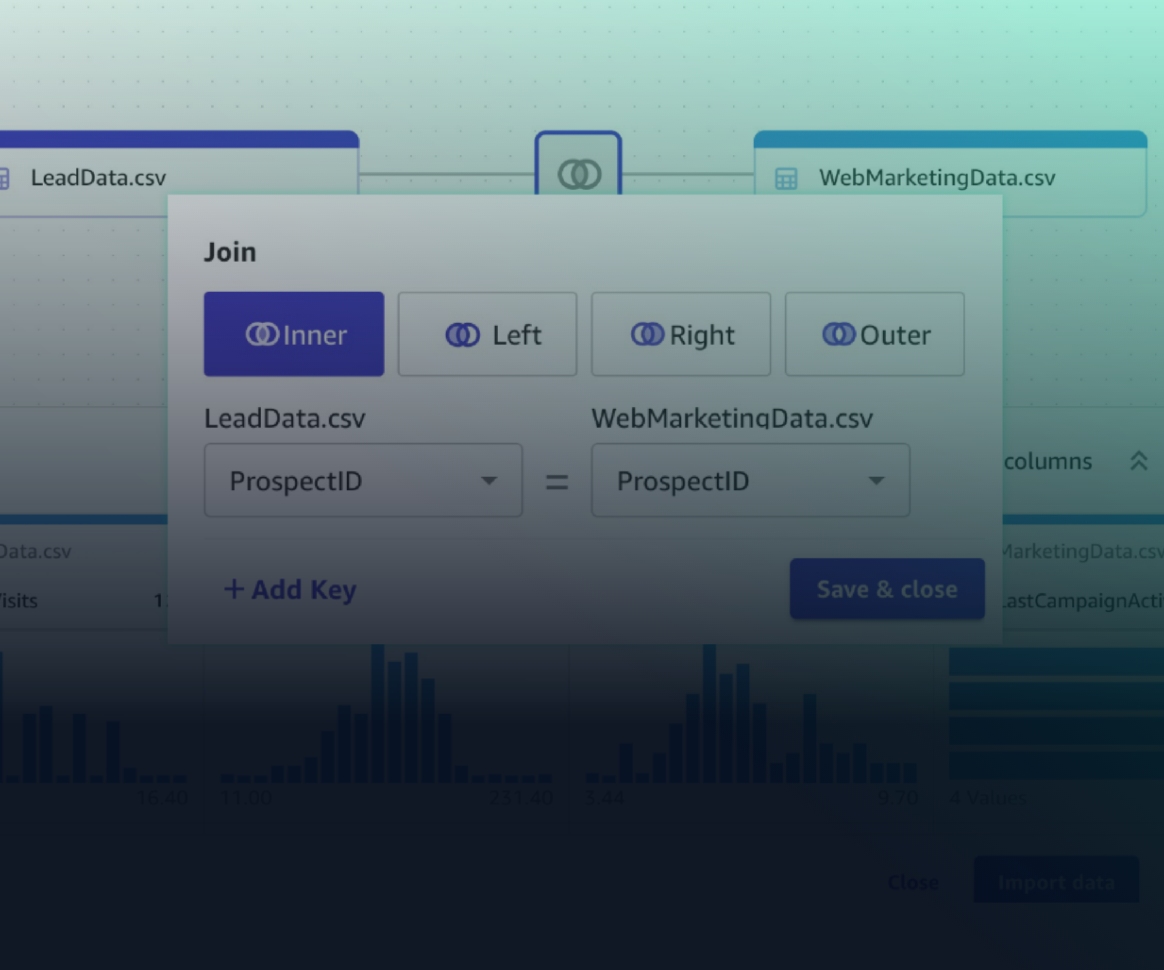
Task: Click Save & close button
Action: [x=887, y=589]
